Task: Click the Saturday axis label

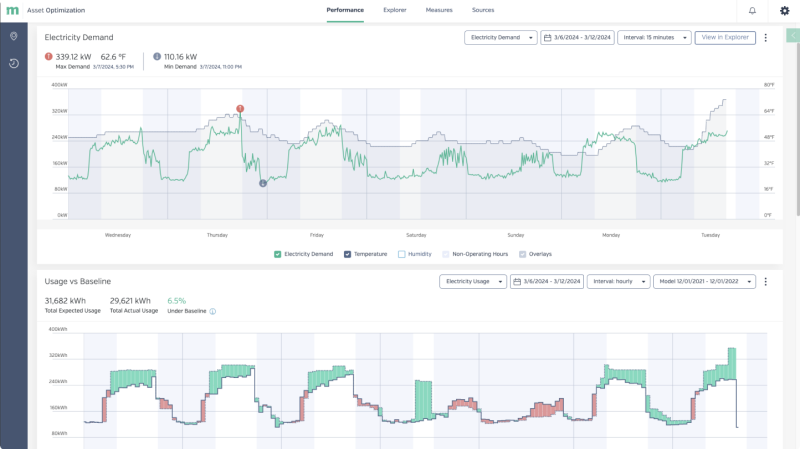Action: [416, 235]
